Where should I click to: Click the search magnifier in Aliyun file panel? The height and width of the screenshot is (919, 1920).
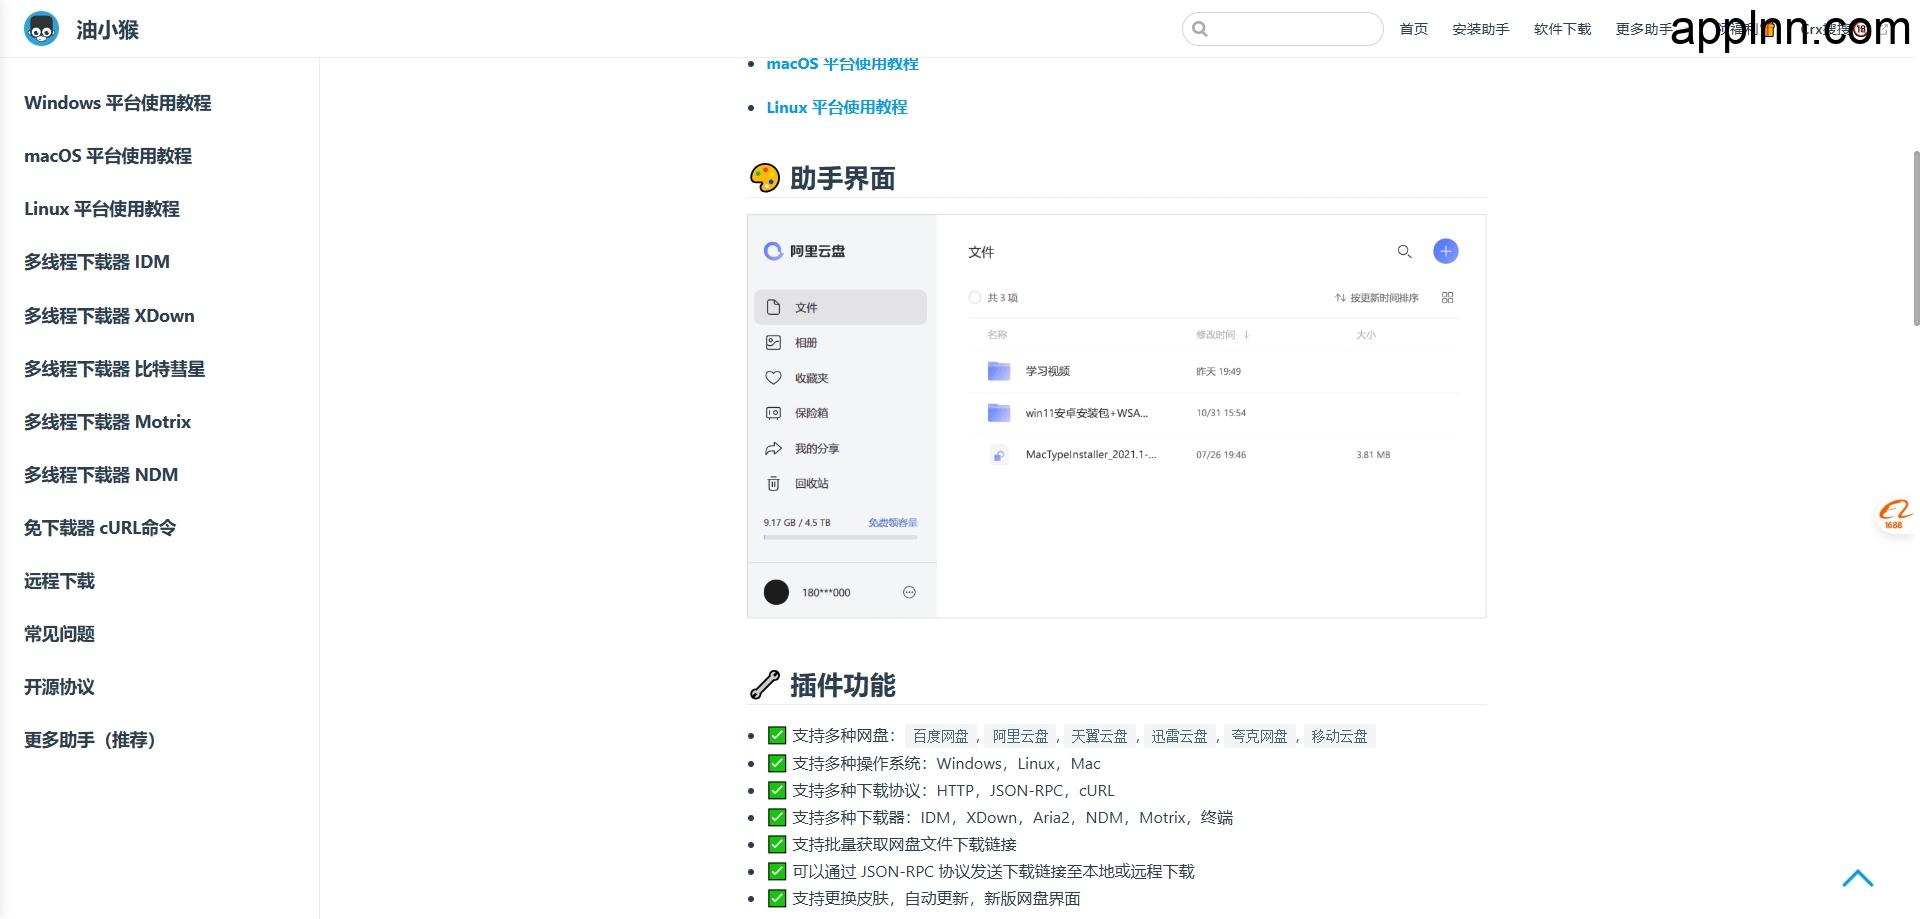point(1405,251)
